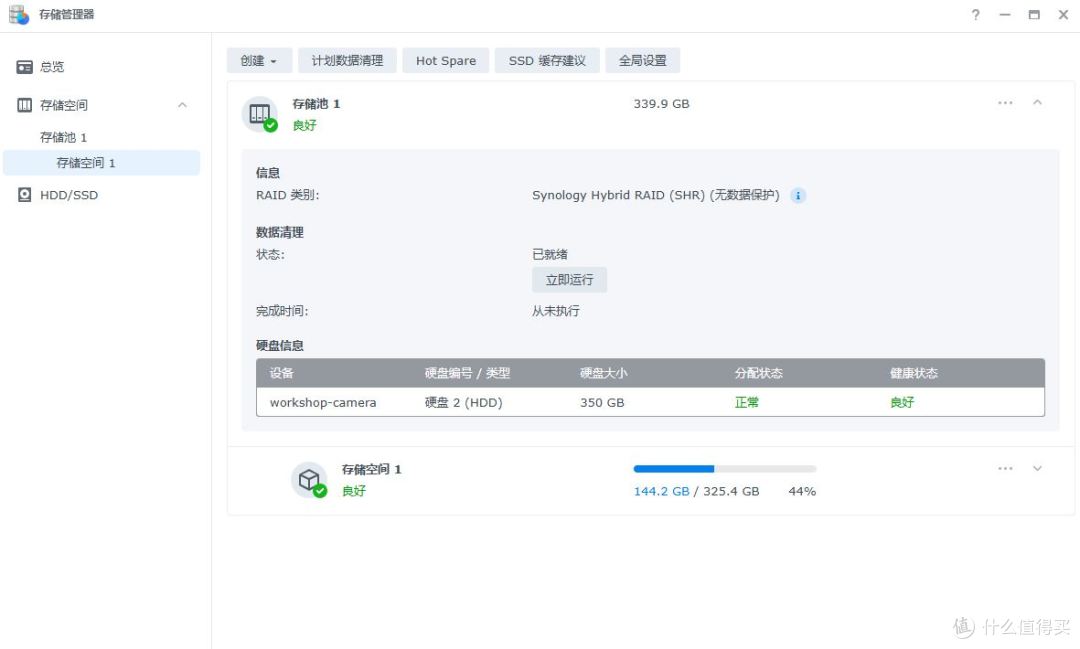Select the workshop-camera device cell
This screenshot has width=1080, height=649.
(x=323, y=402)
